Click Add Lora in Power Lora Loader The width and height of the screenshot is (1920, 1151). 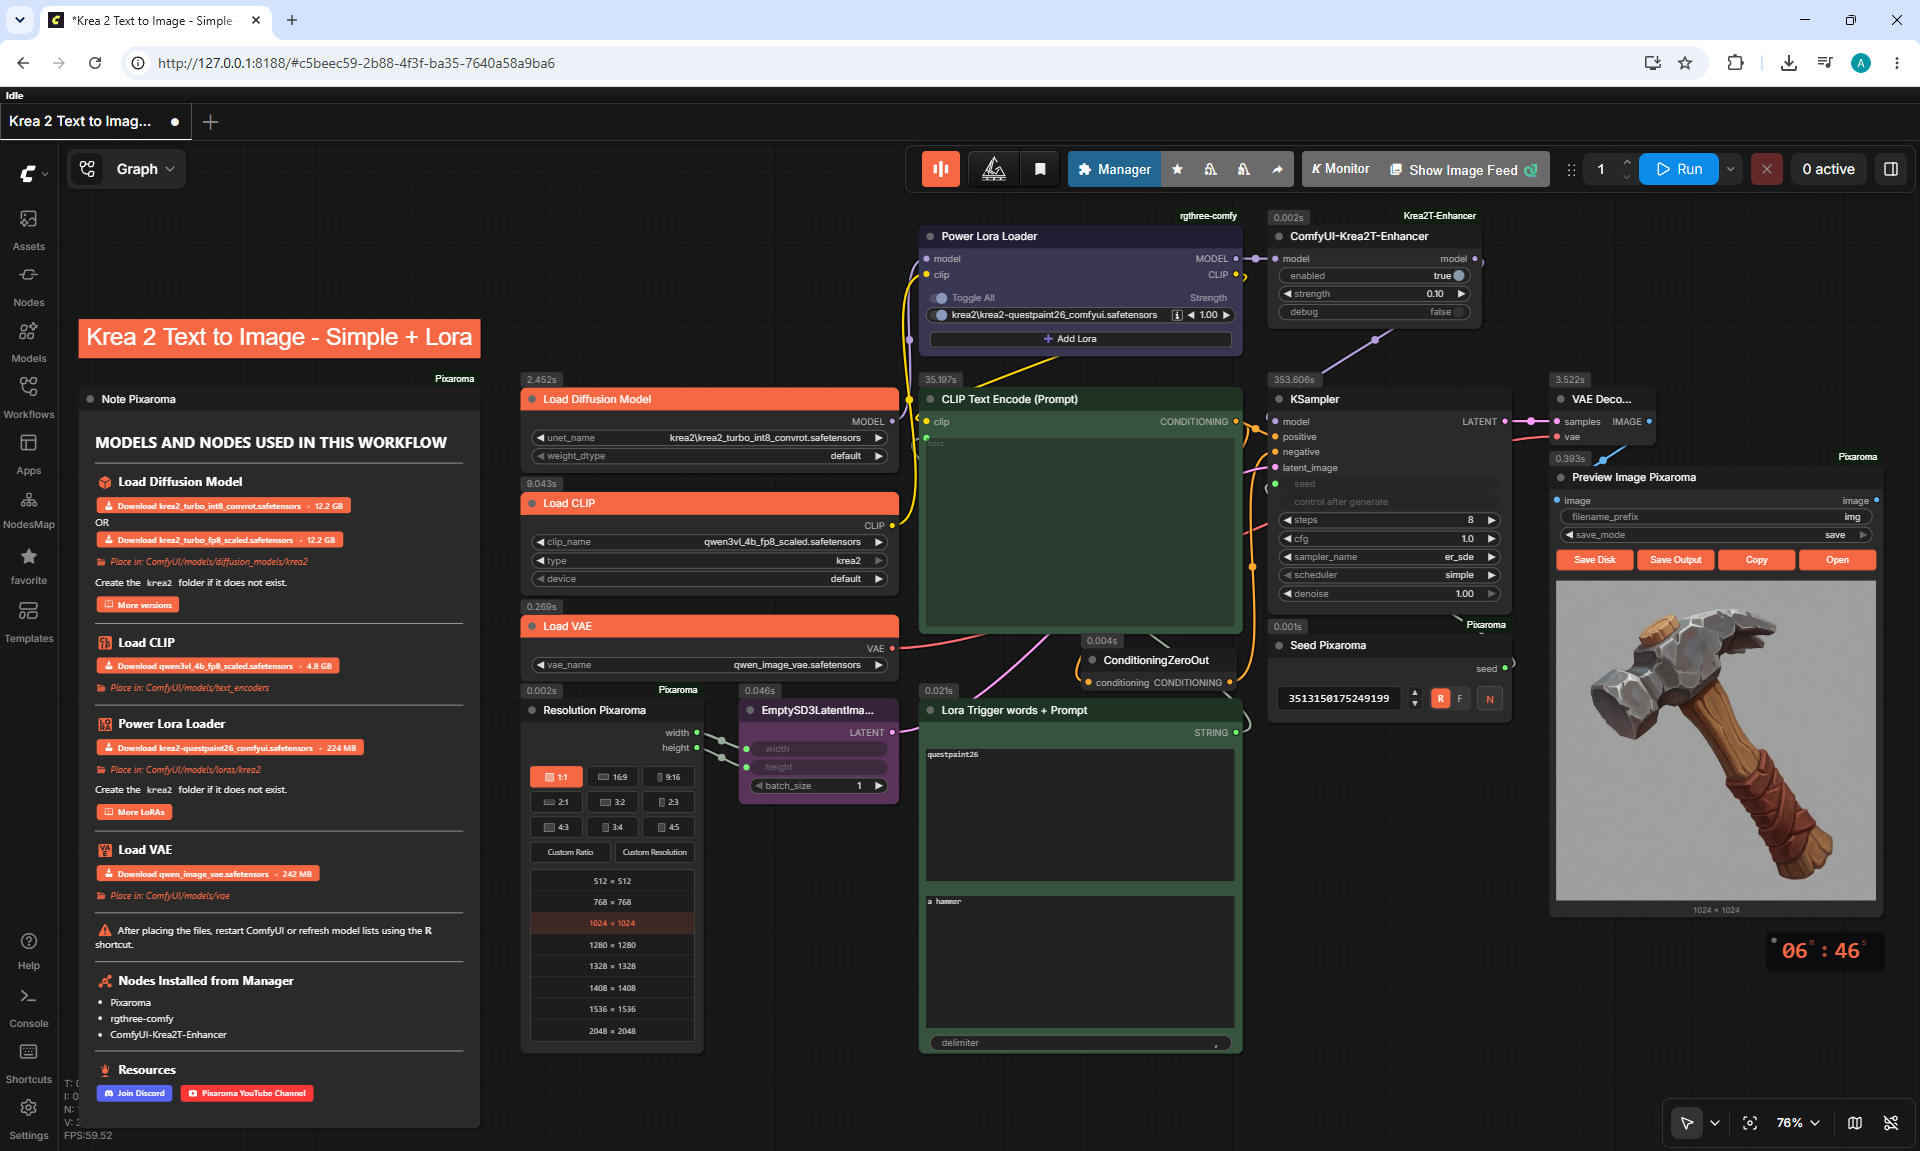click(x=1080, y=339)
